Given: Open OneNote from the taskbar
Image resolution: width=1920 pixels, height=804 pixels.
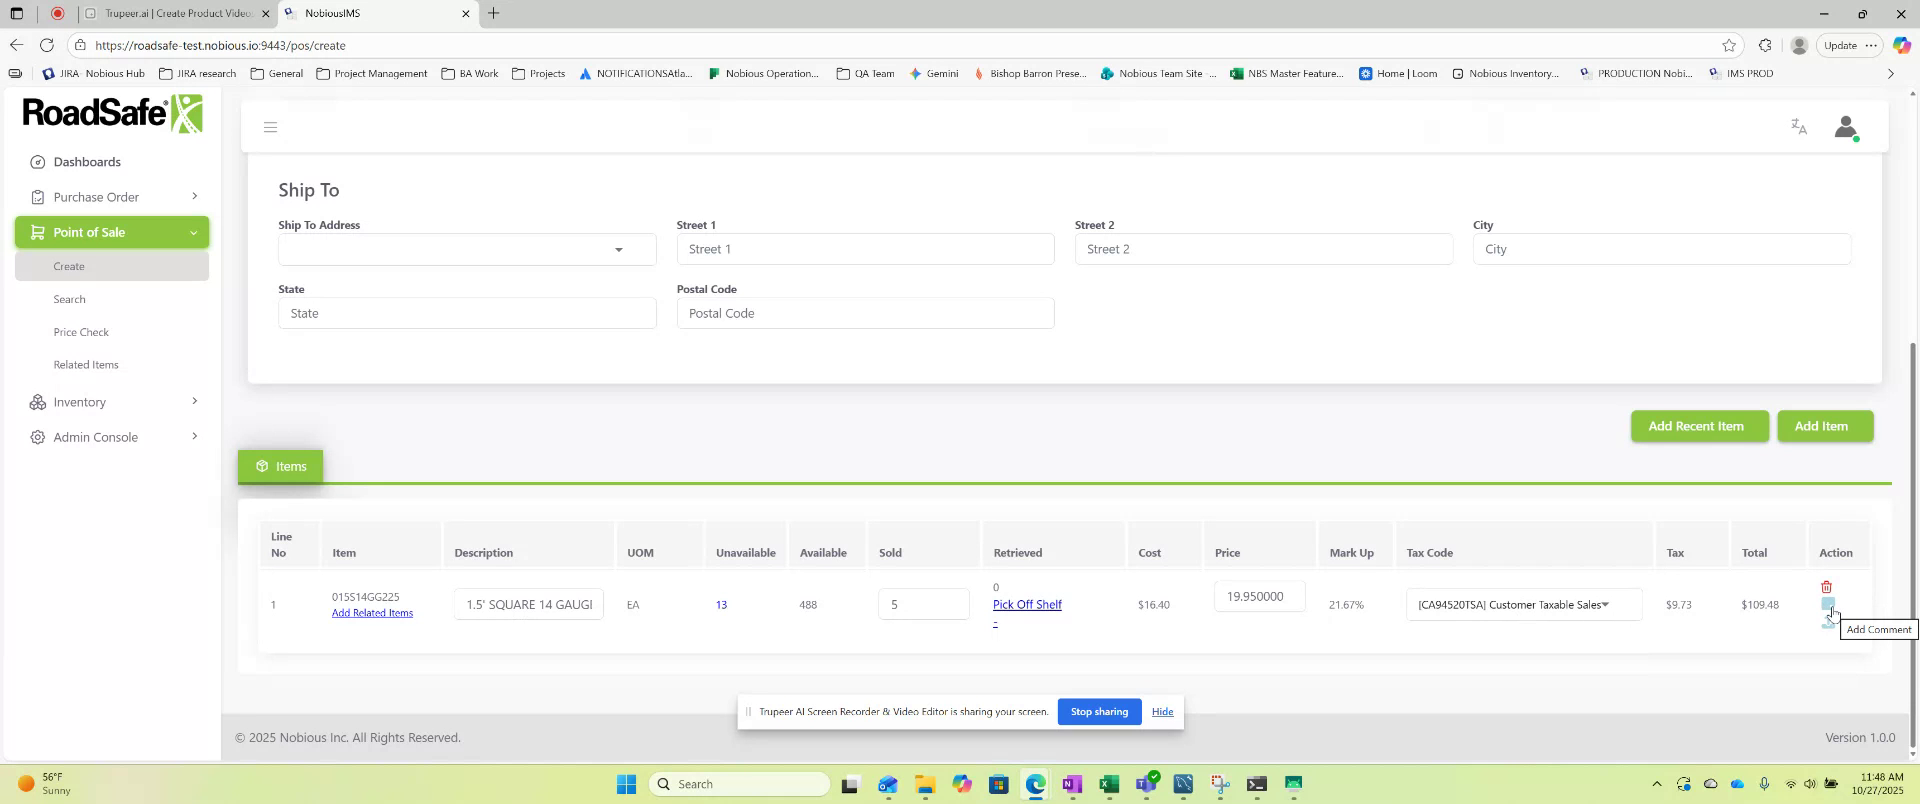Looking at the screenshot, I should click(1072, 784).
